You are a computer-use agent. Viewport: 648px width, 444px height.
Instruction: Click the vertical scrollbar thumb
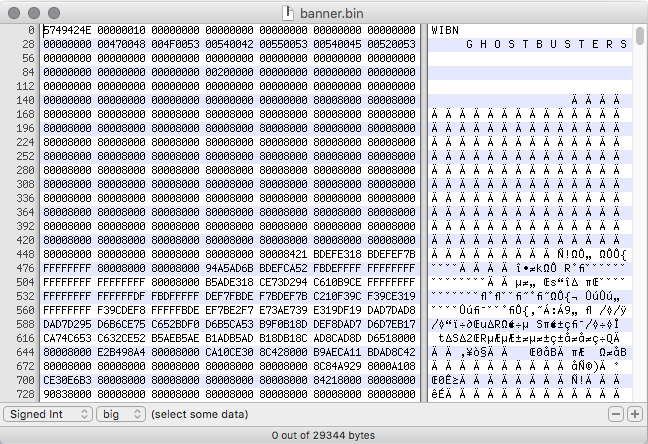[640, 36]
